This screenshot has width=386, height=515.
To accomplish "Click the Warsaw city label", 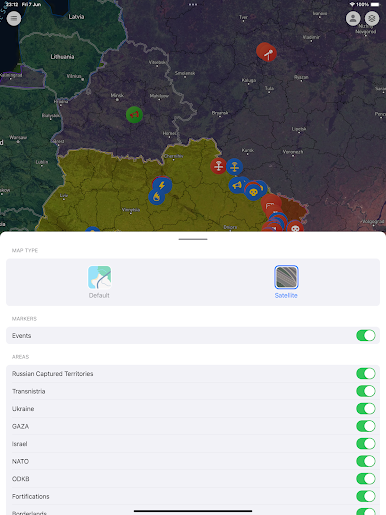I will 18,137.
